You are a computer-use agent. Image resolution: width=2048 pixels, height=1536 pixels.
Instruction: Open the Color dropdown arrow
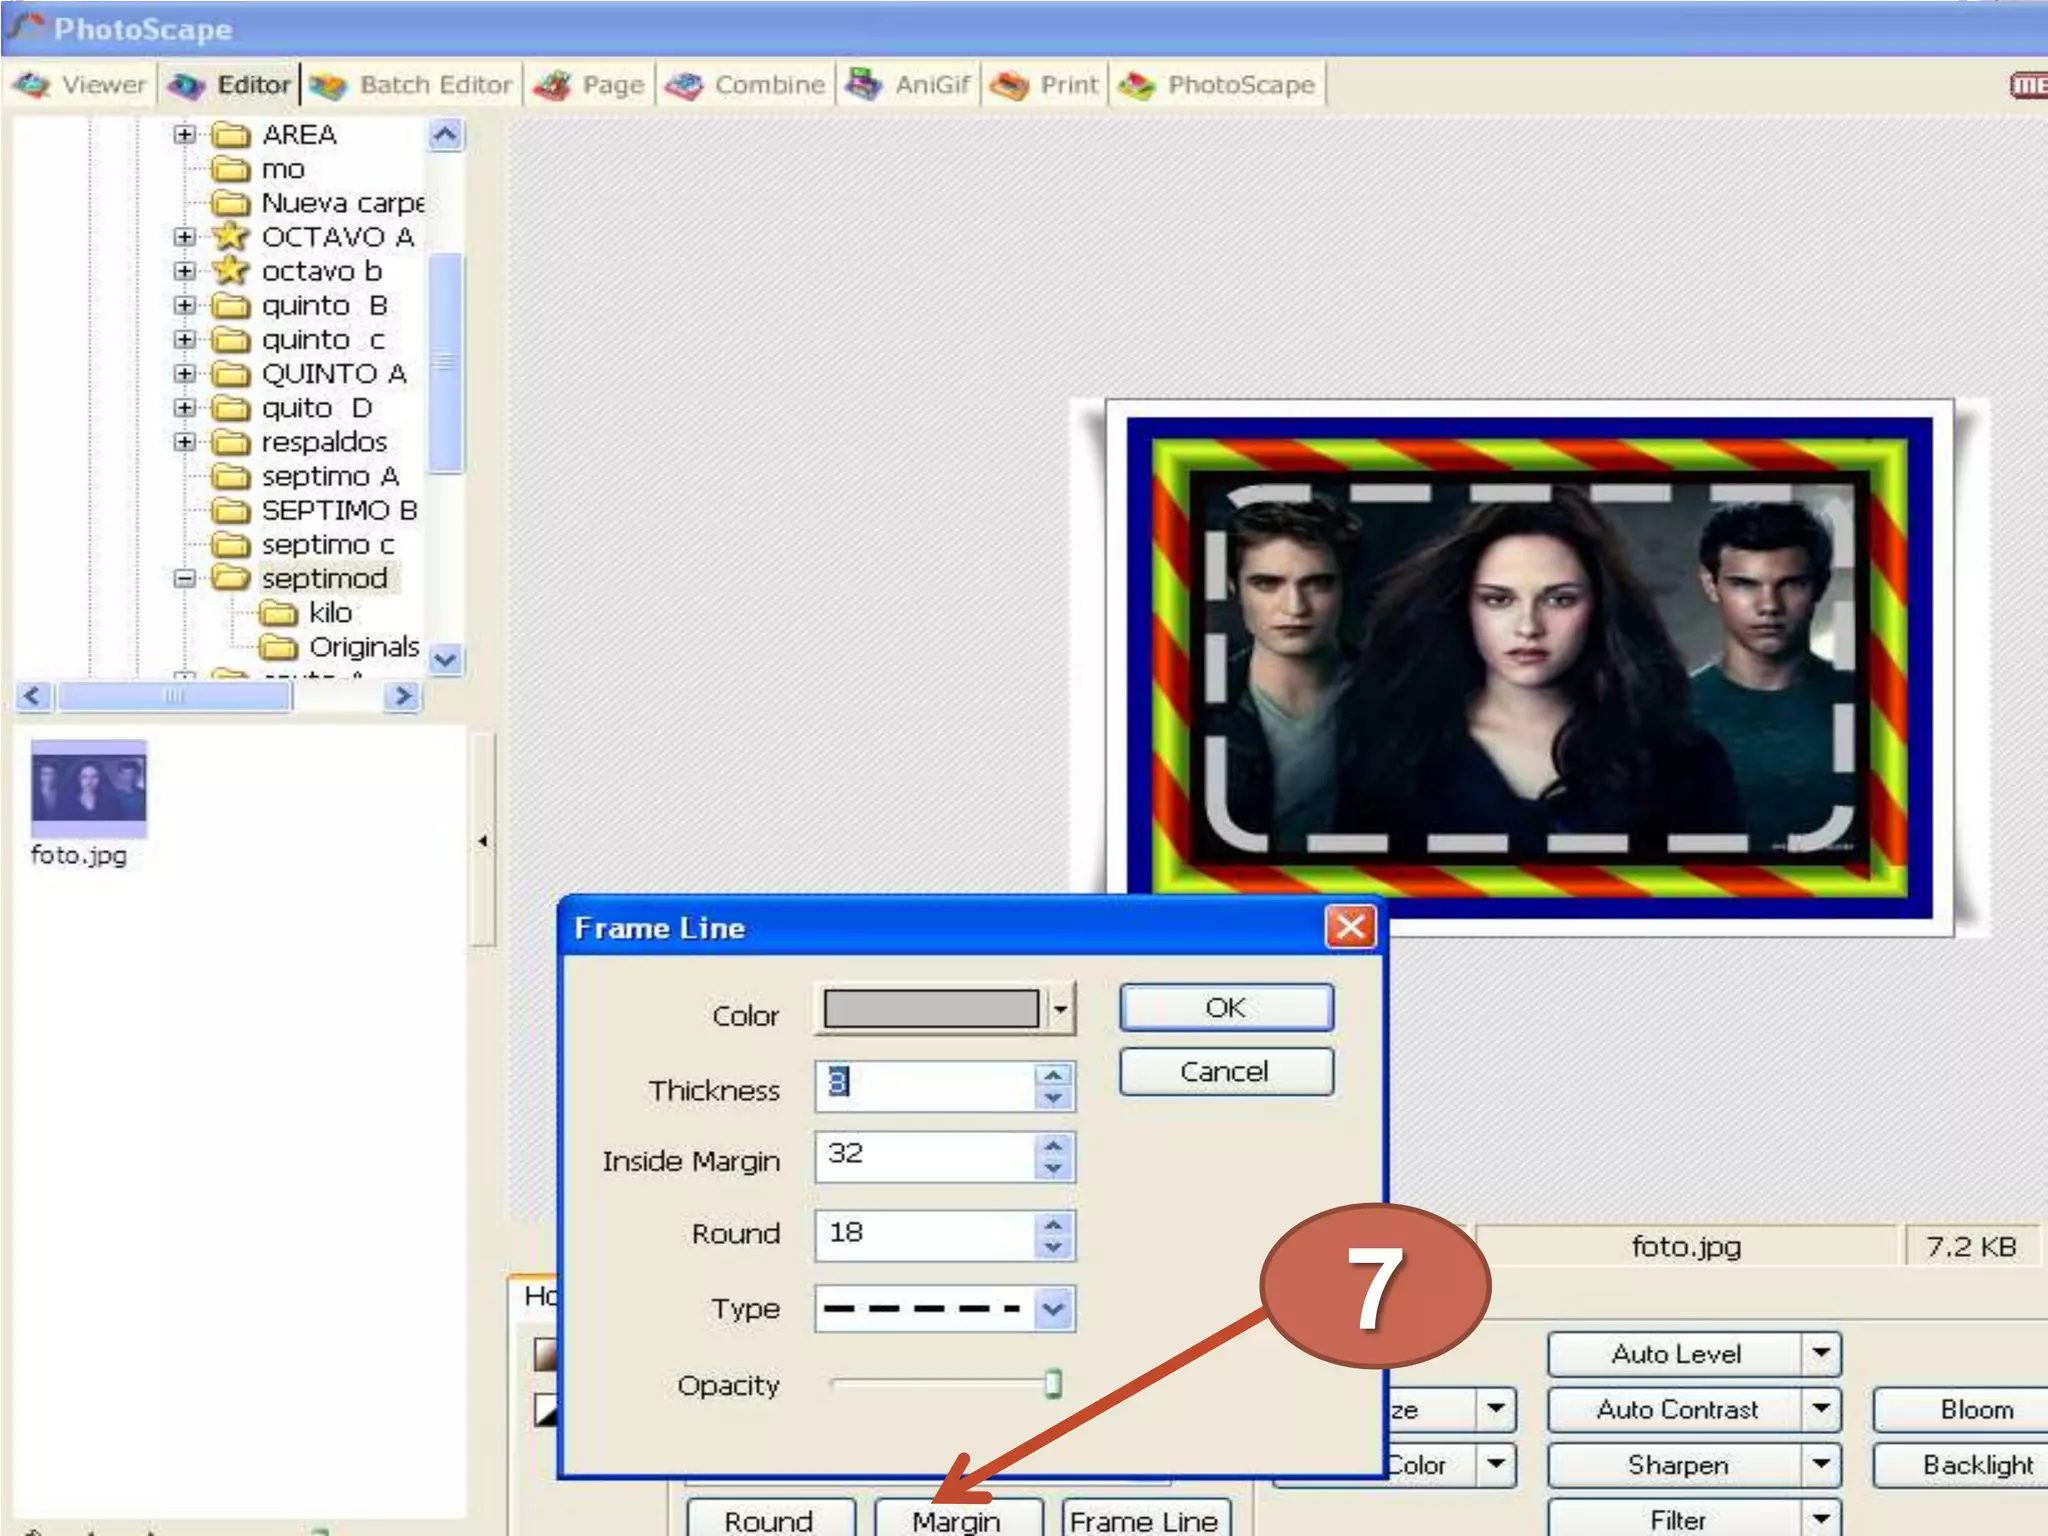[x=1060, y=1009]
